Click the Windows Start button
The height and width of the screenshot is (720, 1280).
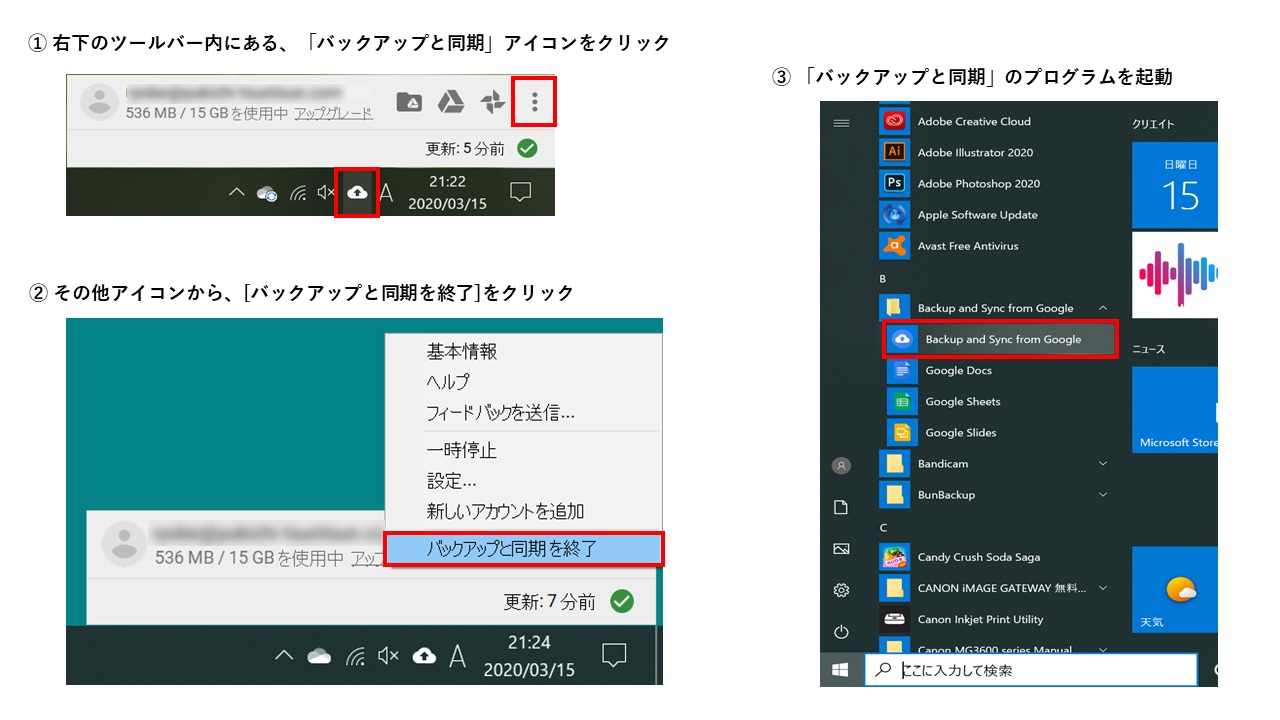[841, 670]
